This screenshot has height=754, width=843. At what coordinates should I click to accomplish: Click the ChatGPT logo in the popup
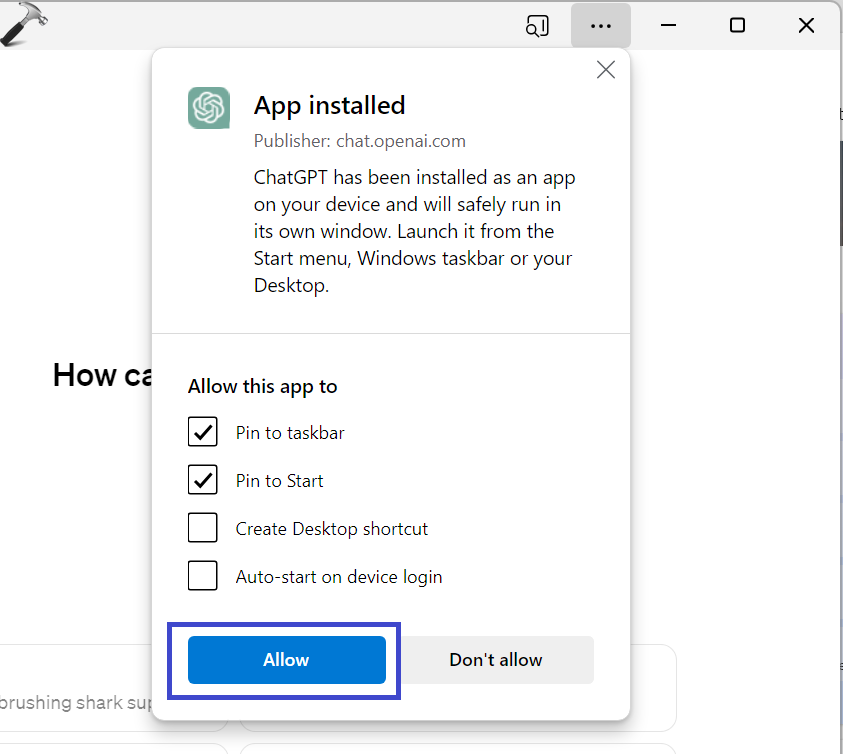[x=209, y=107]
